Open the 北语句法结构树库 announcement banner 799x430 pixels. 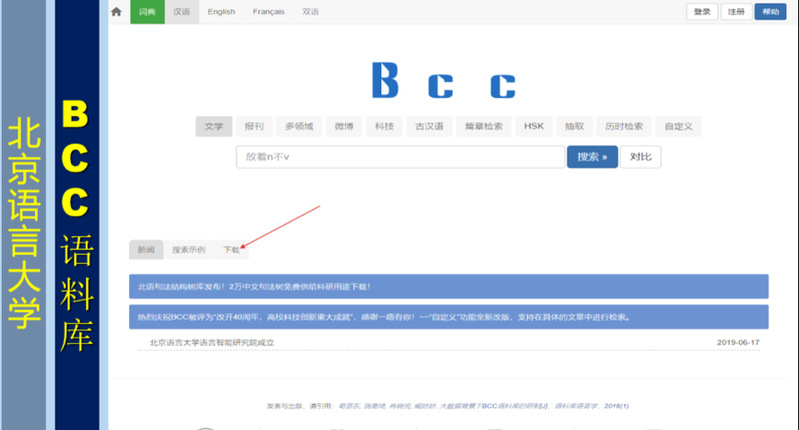click(x=448, y=287)
